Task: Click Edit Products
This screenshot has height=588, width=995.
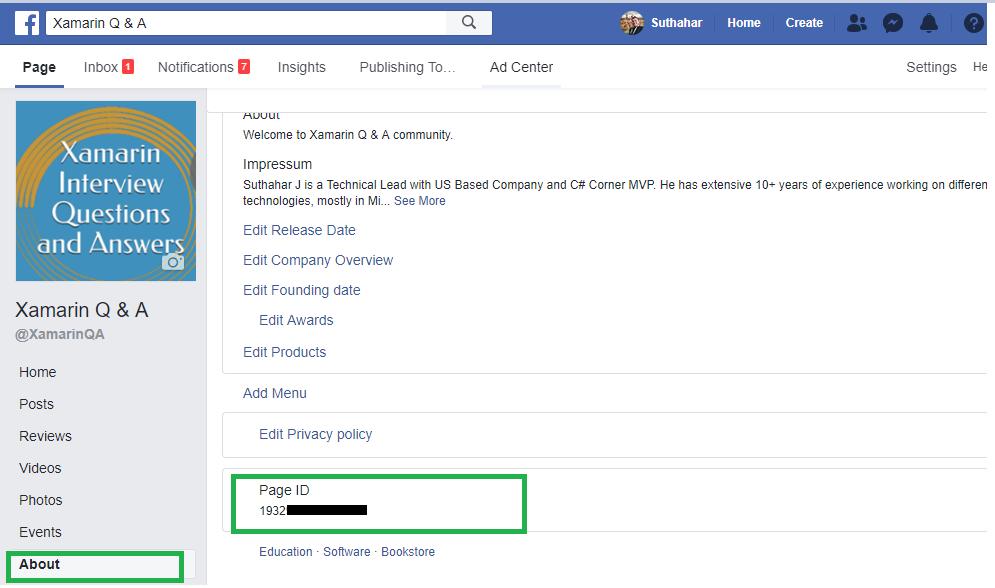Action: click(x=284, y=352)
